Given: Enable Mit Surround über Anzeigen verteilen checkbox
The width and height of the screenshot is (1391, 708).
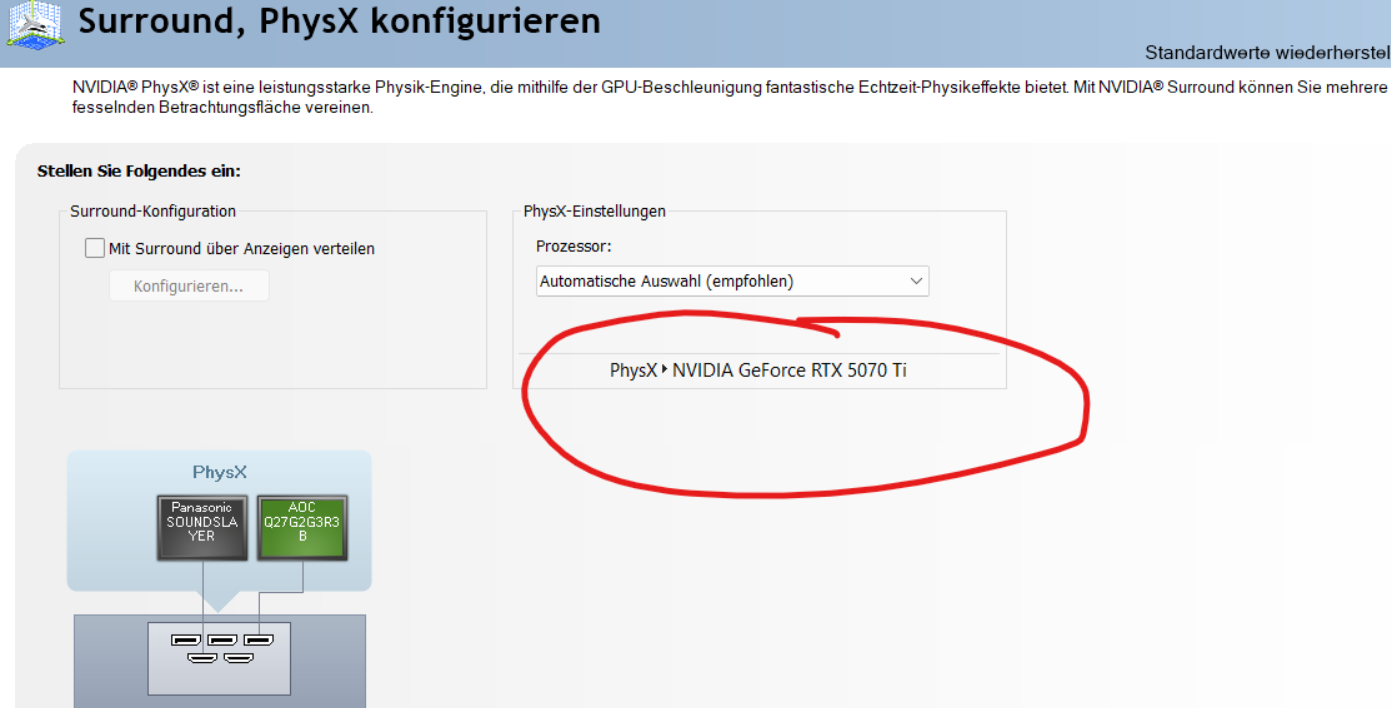Looking at the screenshot, I should coord(95,248).
